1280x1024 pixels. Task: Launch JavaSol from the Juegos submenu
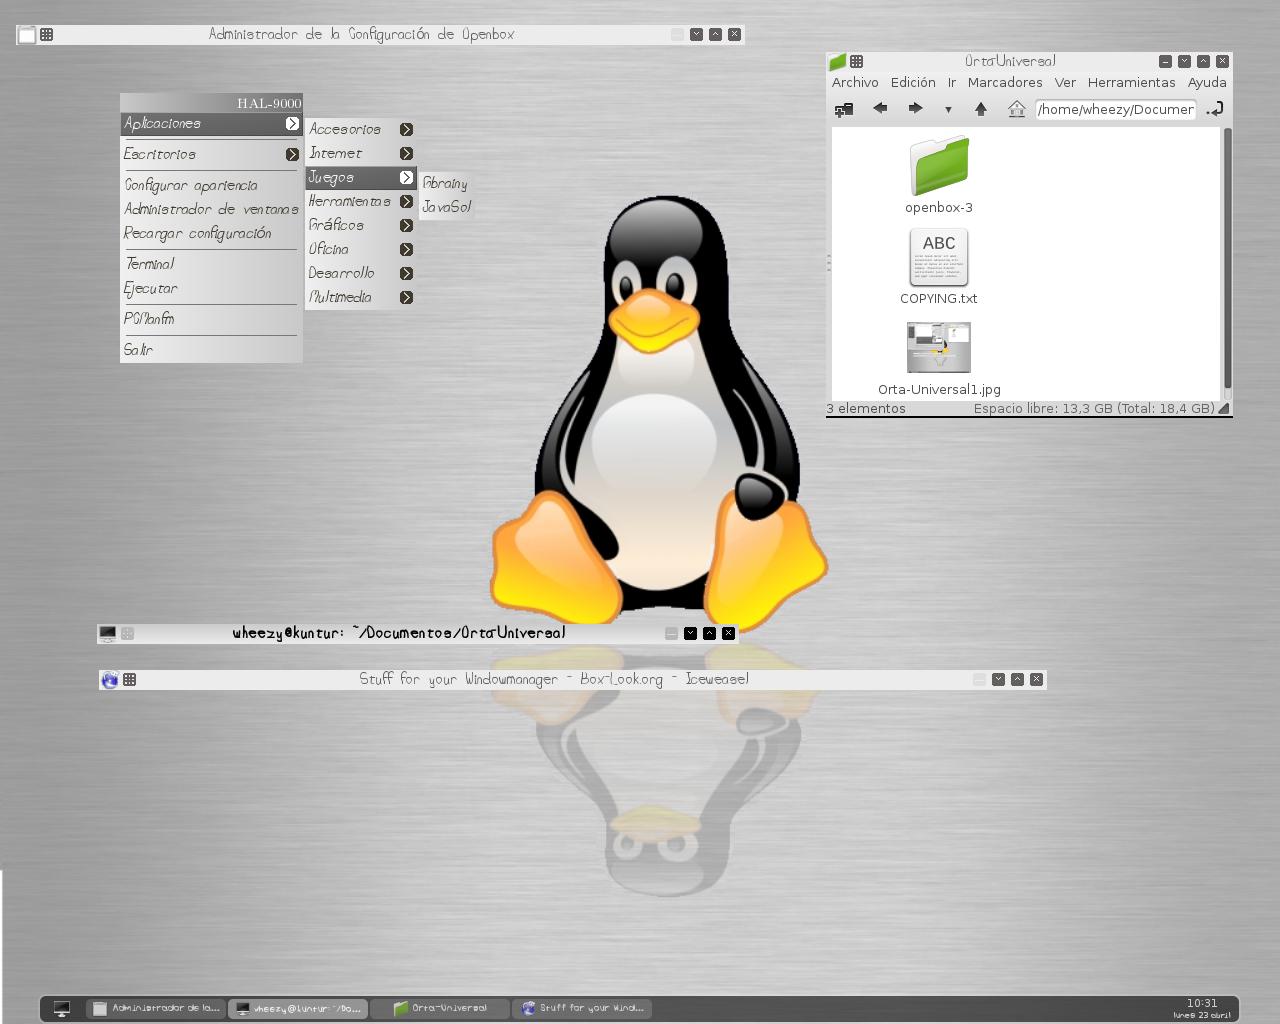[446, 207]
